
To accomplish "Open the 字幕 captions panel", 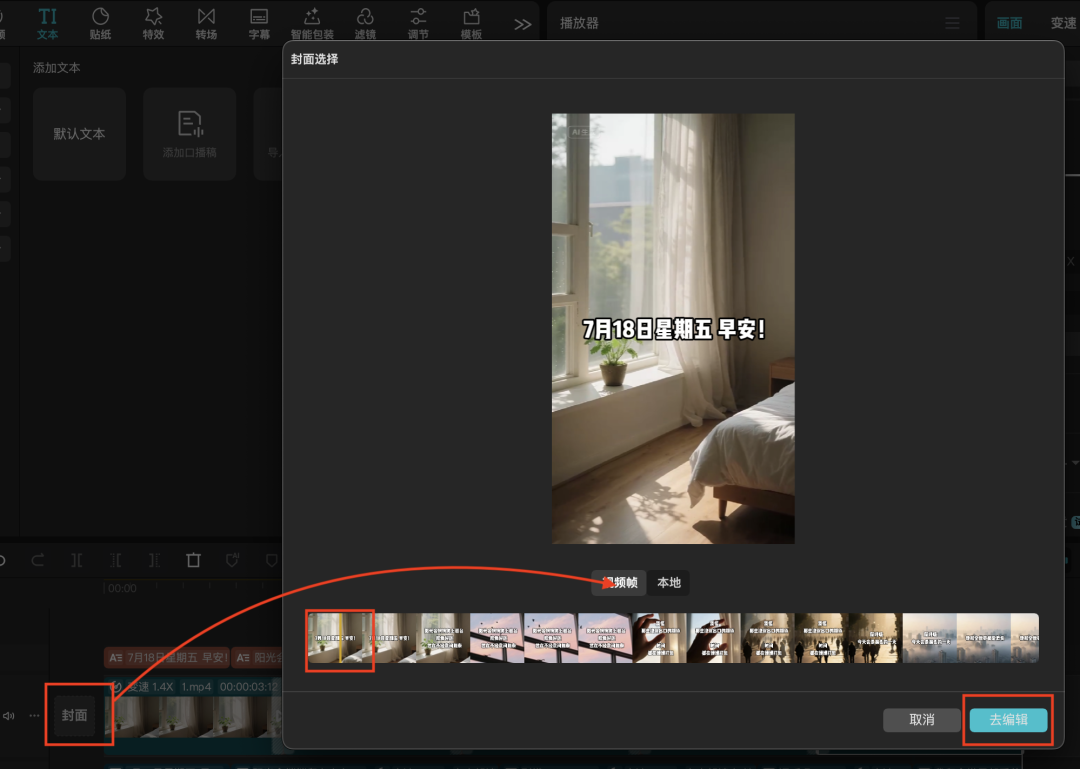I will click(x=259, y=22).
